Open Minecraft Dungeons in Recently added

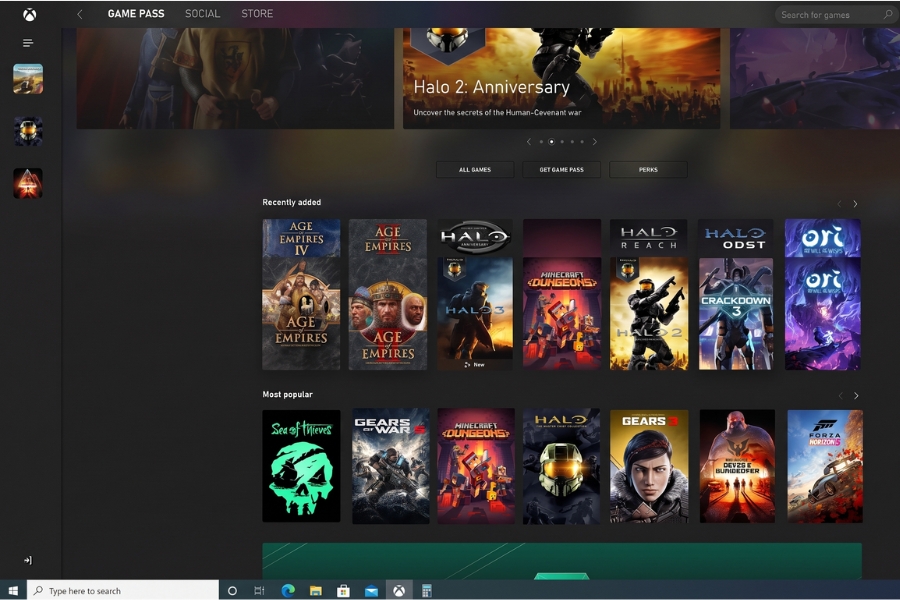pyautogui.click(x=562, y=294)
